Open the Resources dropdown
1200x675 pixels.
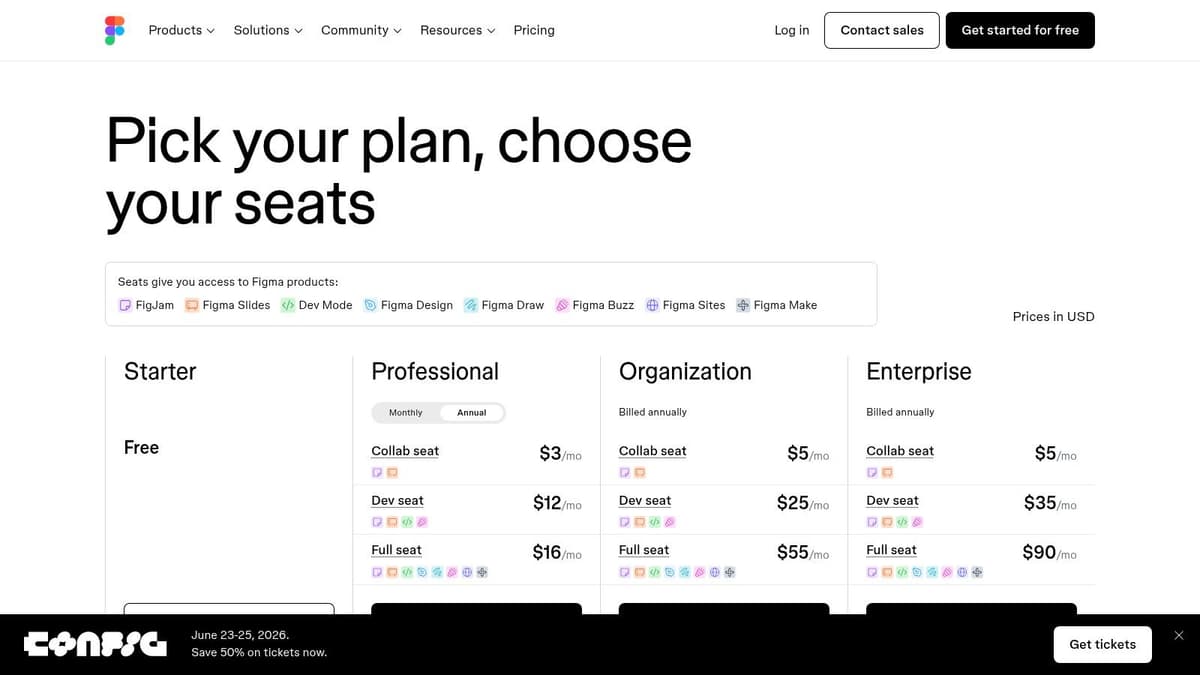point(456,30)
